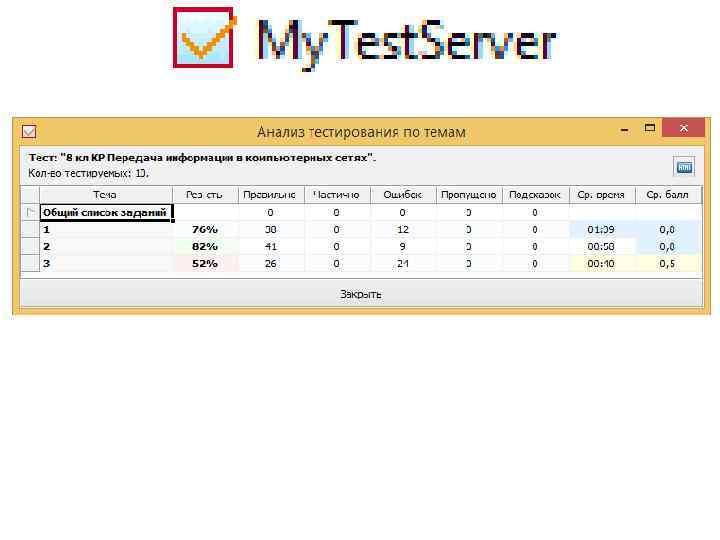The width and height of the screenshot is (720, 540).
Task: Click the Закрыть button
Action: click(x=361, y=293)
